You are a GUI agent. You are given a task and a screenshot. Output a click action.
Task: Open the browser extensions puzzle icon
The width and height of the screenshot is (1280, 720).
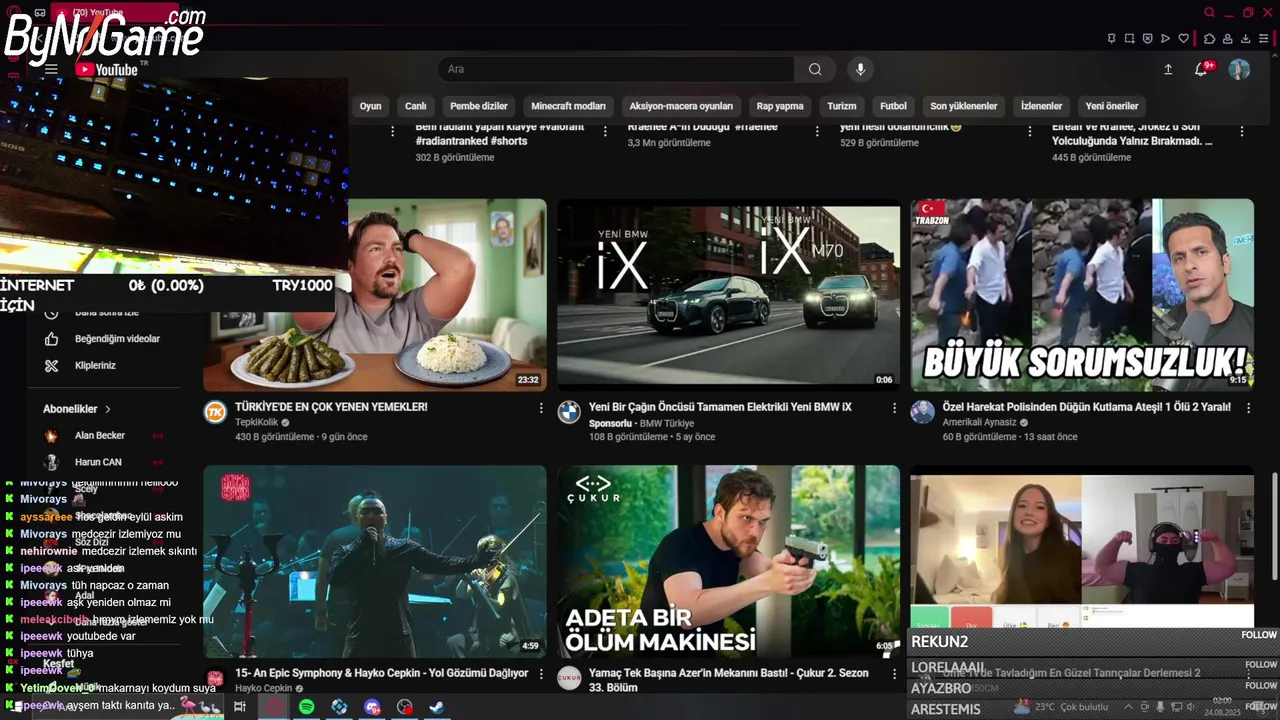(1209, 38)
